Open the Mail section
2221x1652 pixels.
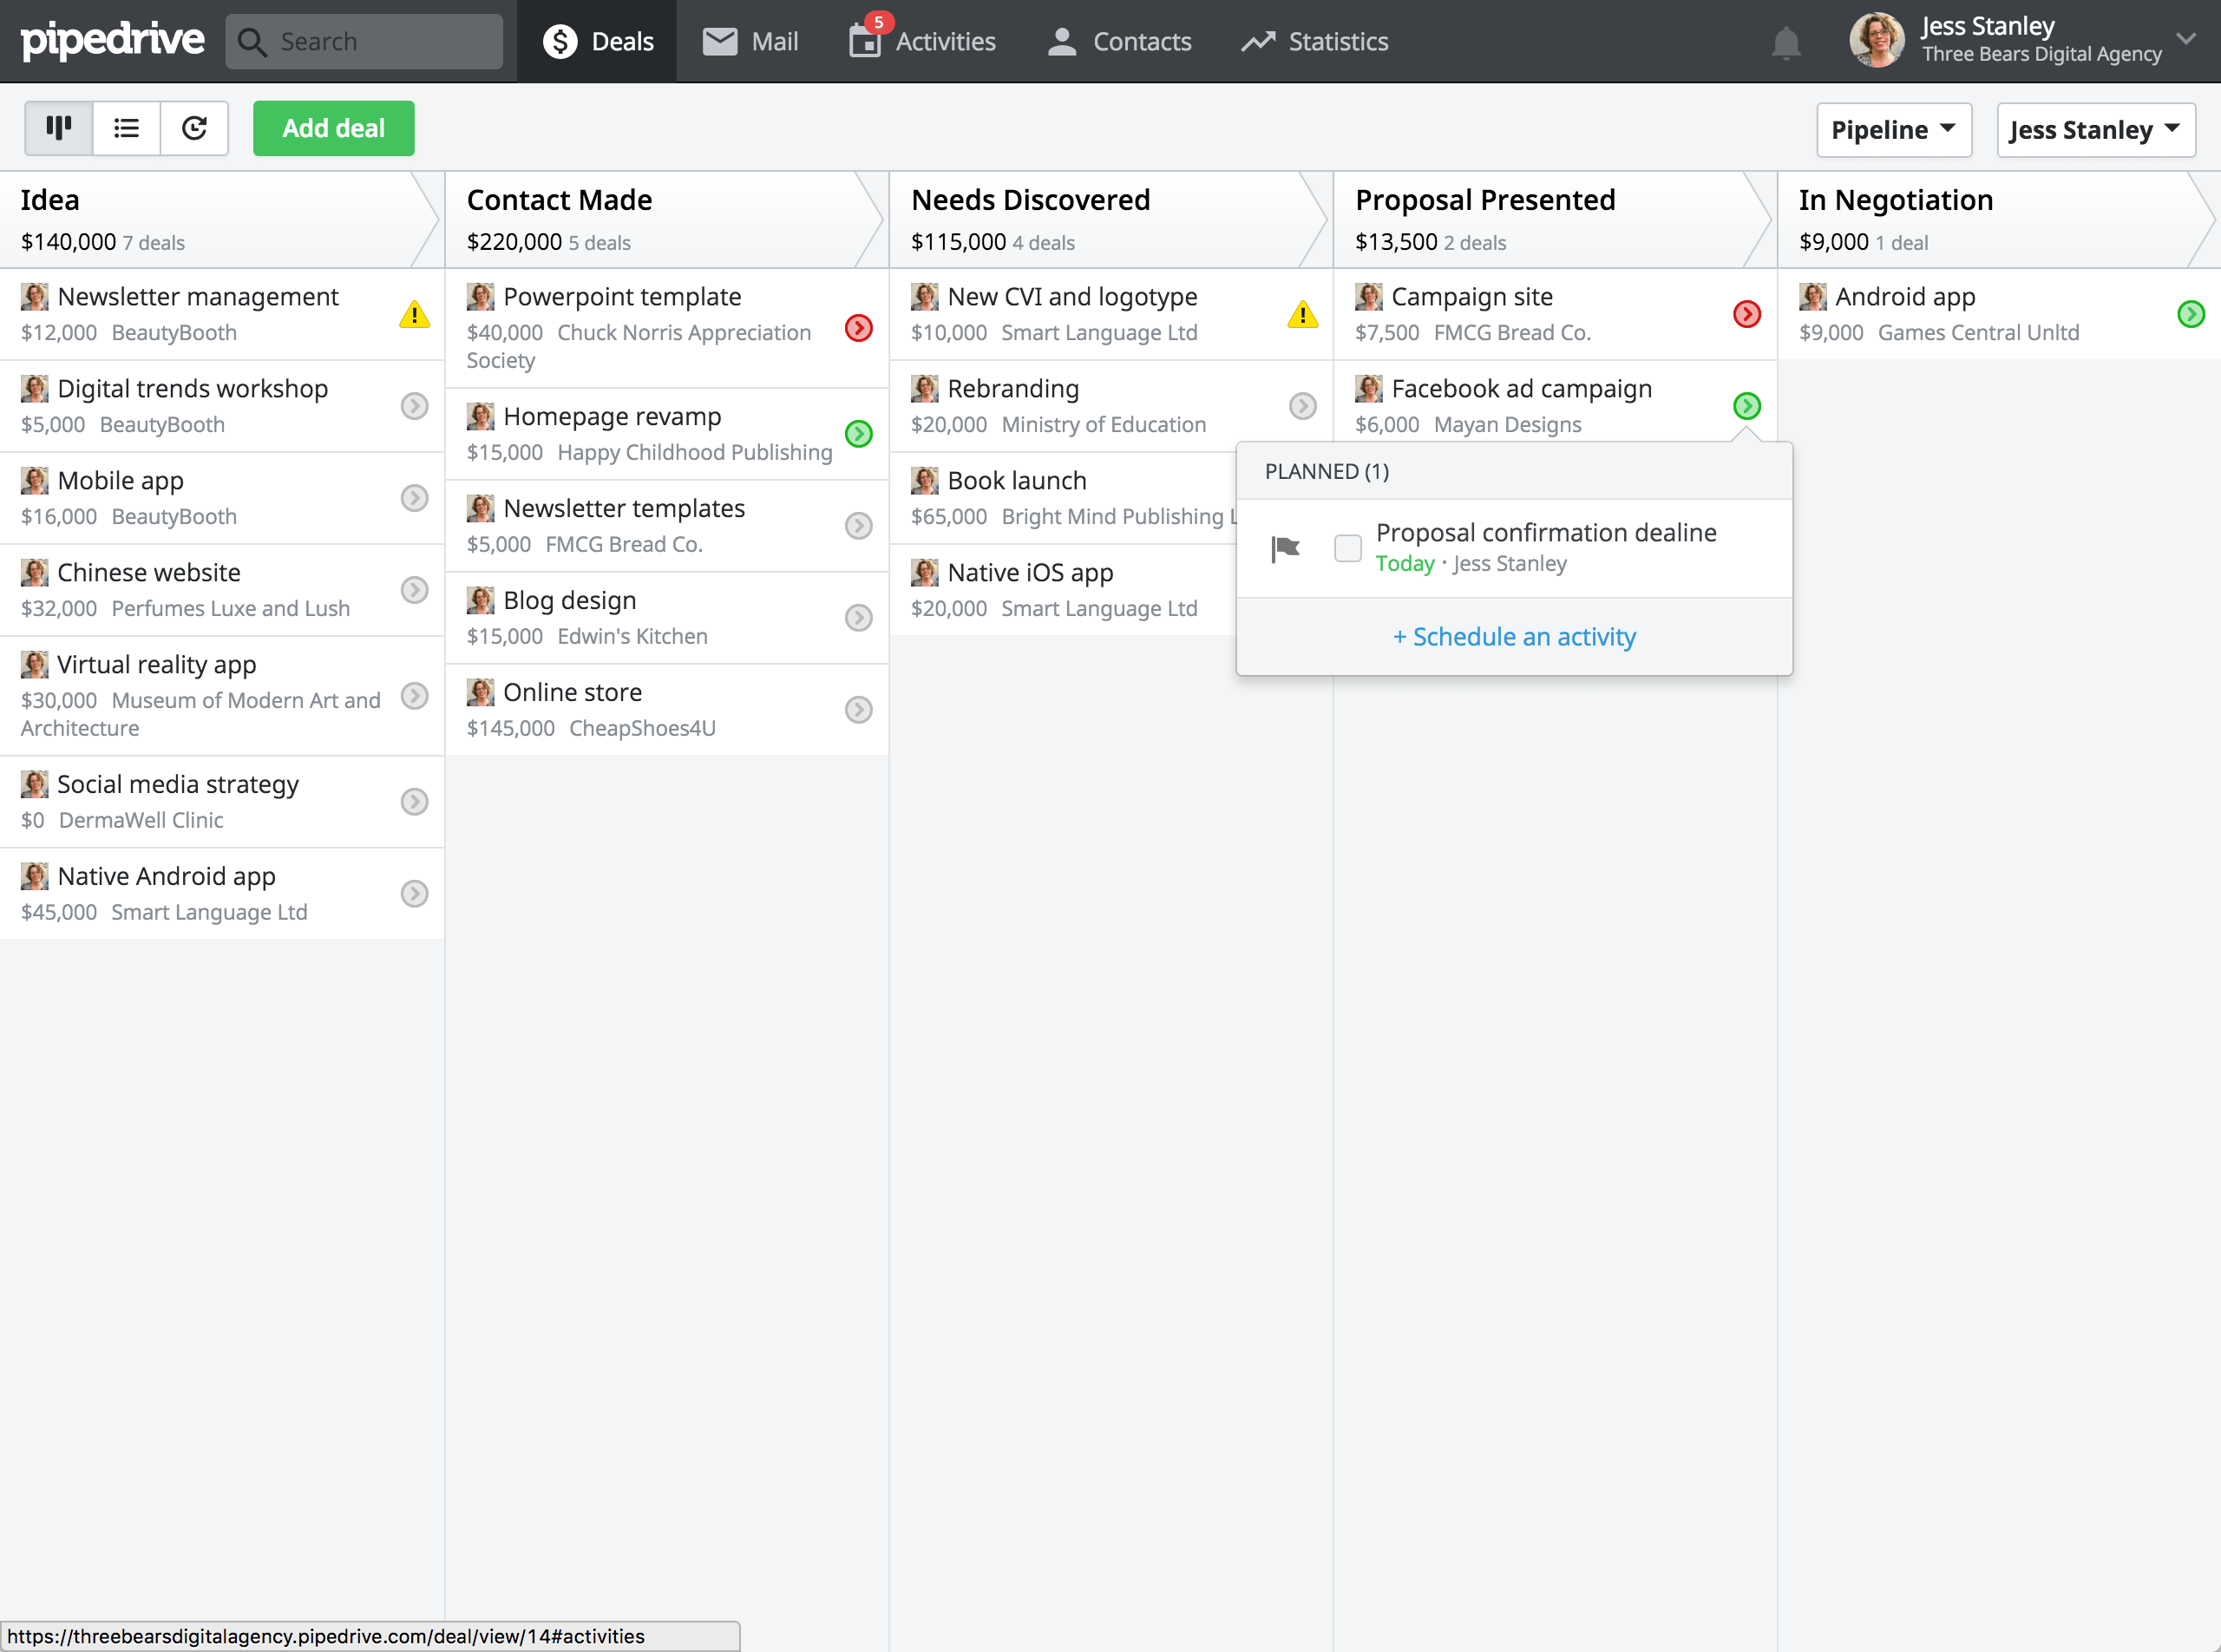749,41
